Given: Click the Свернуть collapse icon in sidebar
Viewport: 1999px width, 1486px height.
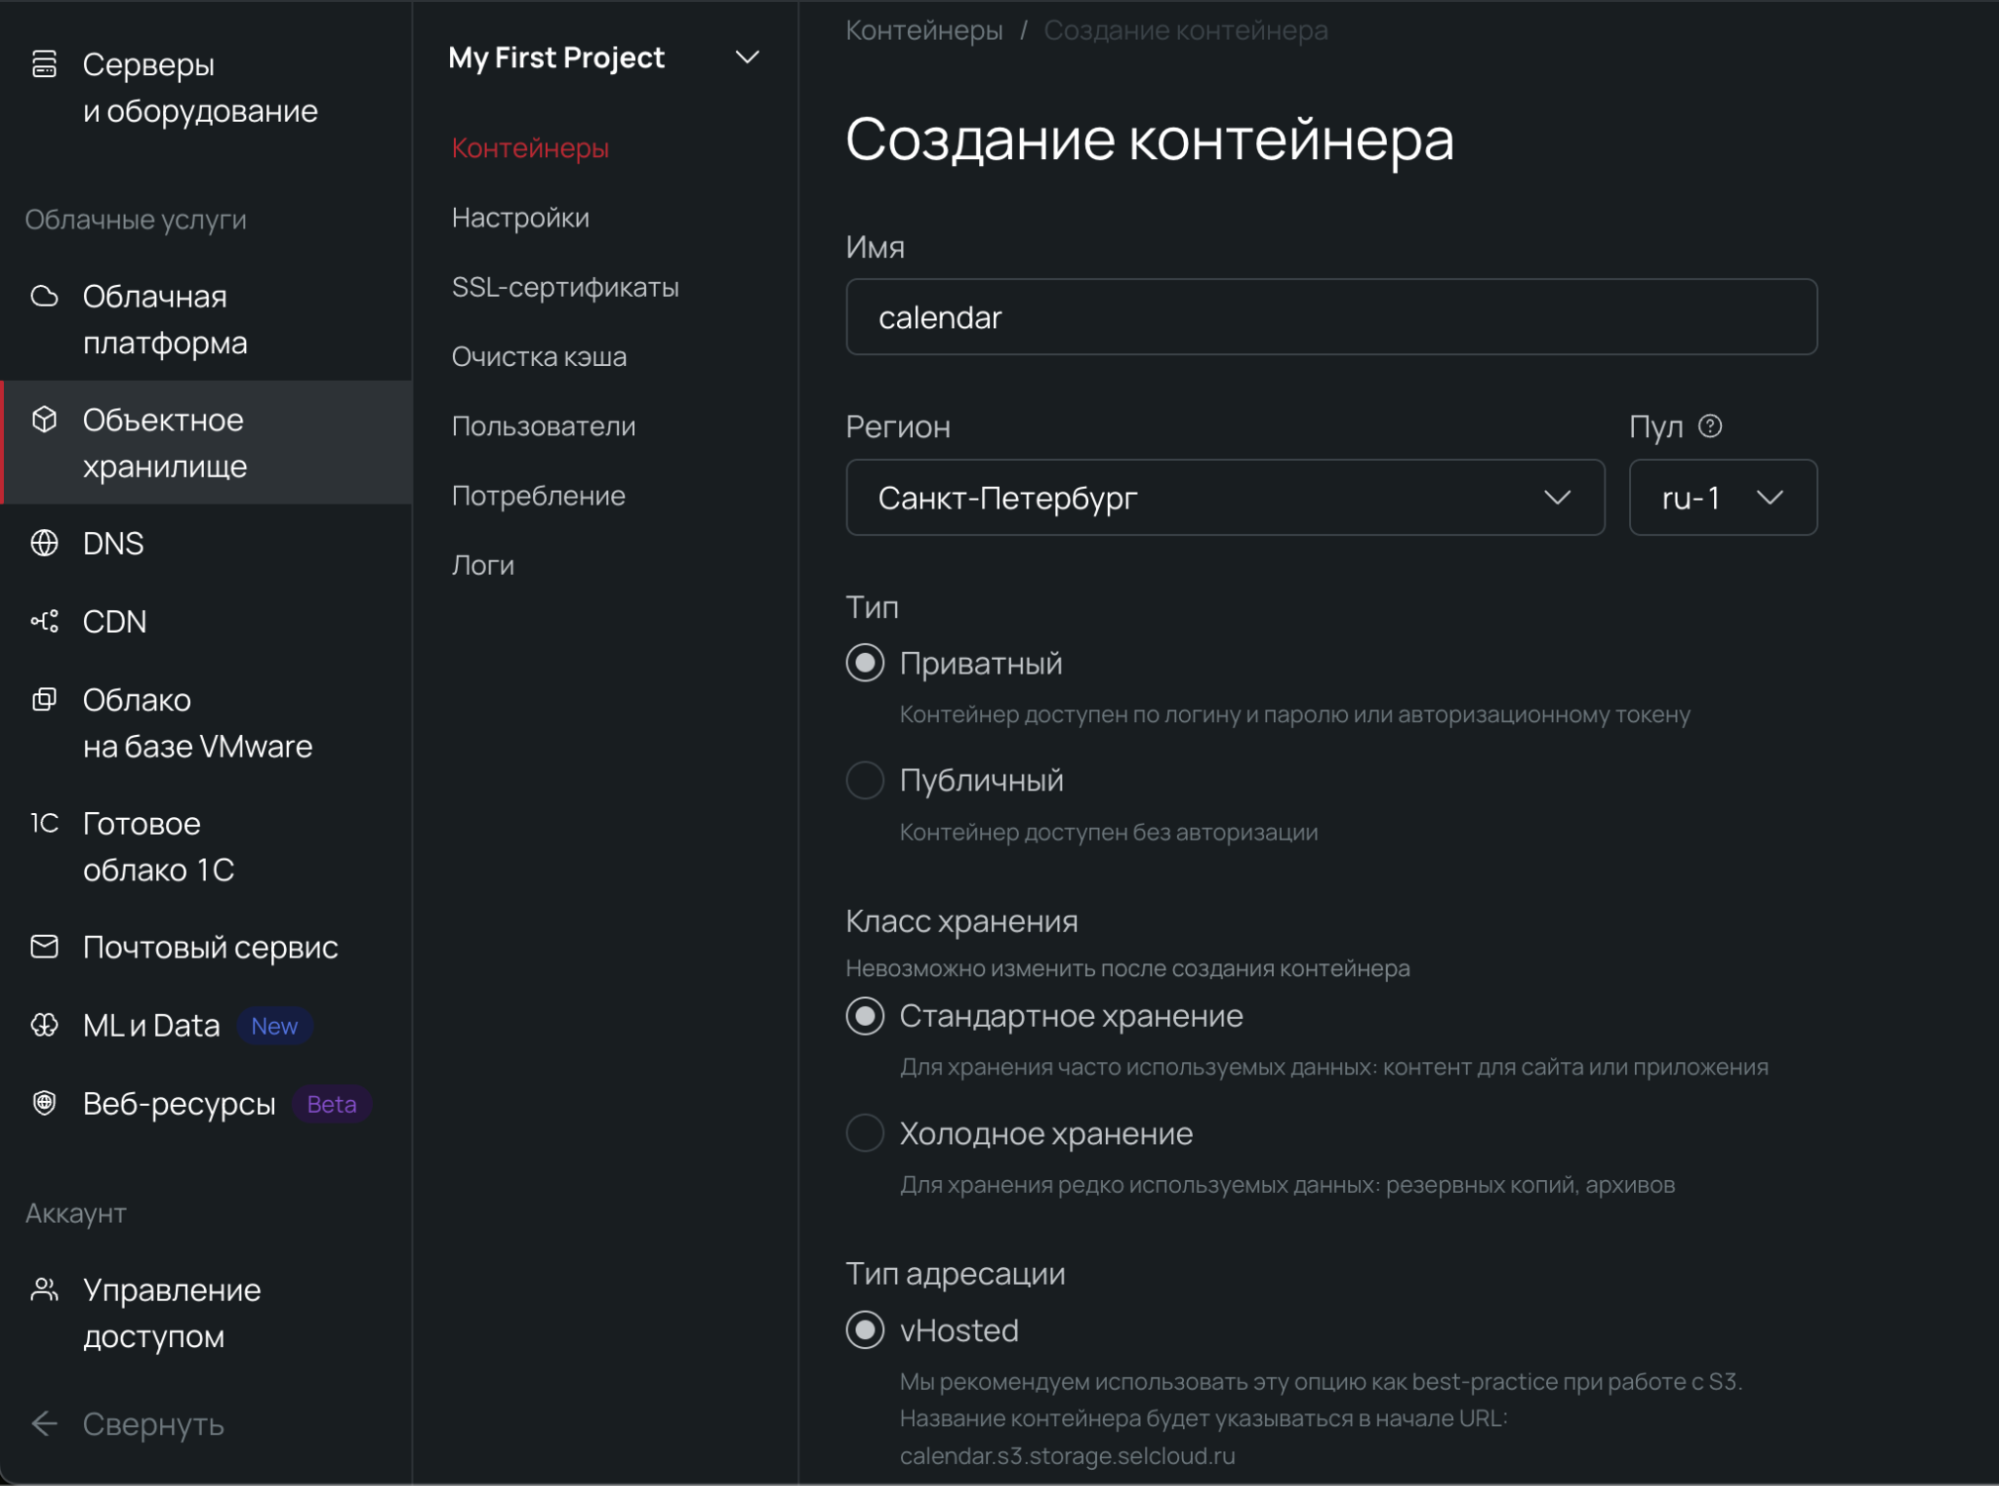Looking at the screenshot, I should click(48, 1424).
